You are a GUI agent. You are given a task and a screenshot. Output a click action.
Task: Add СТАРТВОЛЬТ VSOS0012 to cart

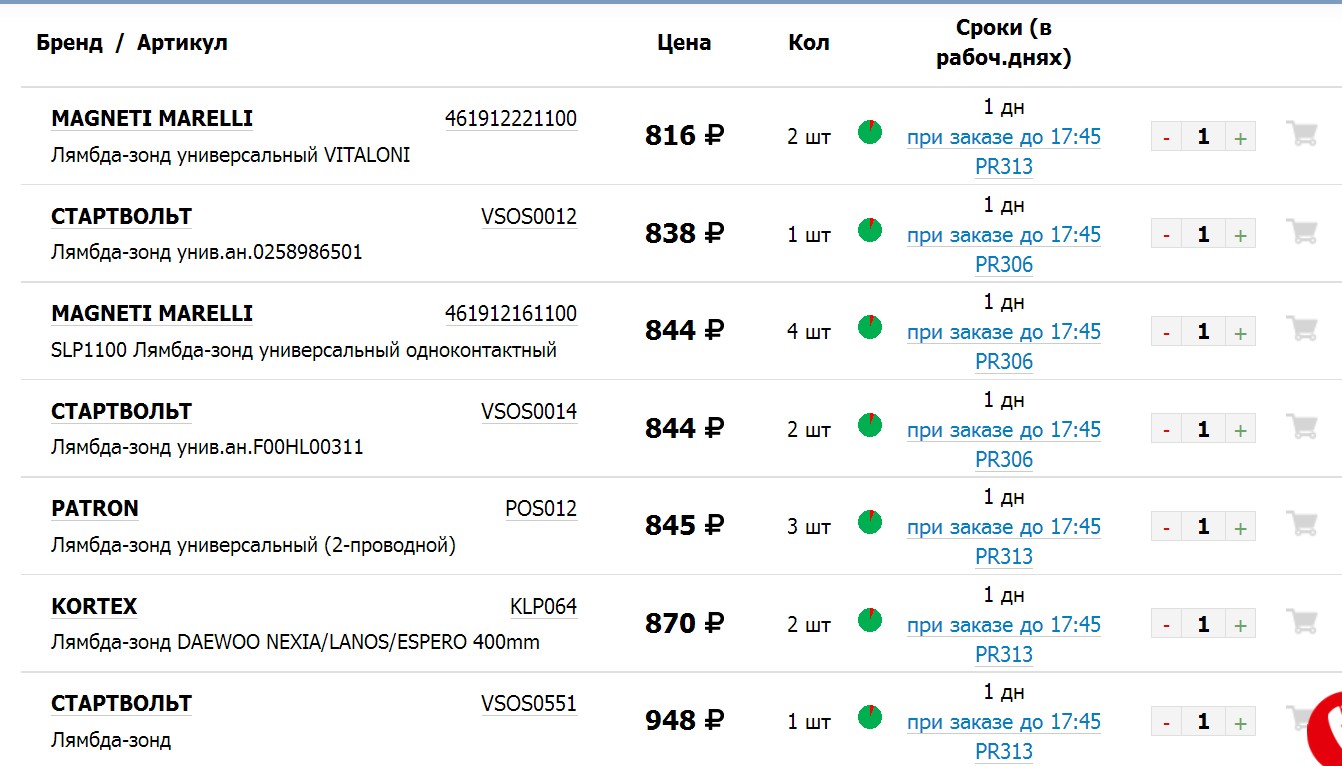pos(1301,232)
